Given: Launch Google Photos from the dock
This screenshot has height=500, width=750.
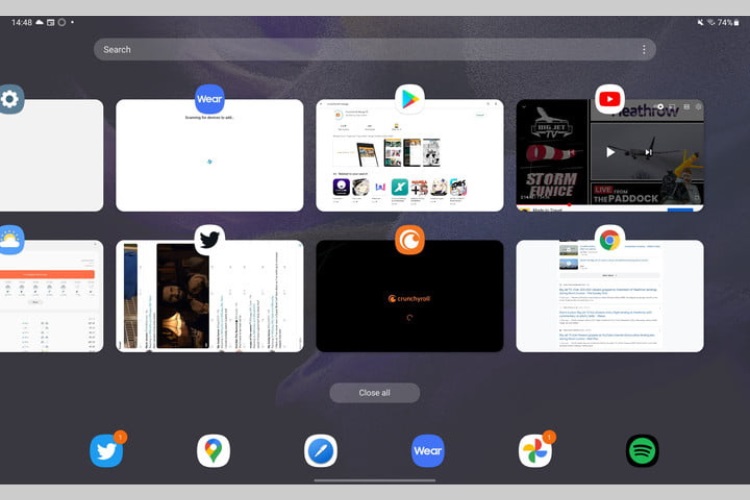Looking at the screenshot, I should tap(535, 451).
